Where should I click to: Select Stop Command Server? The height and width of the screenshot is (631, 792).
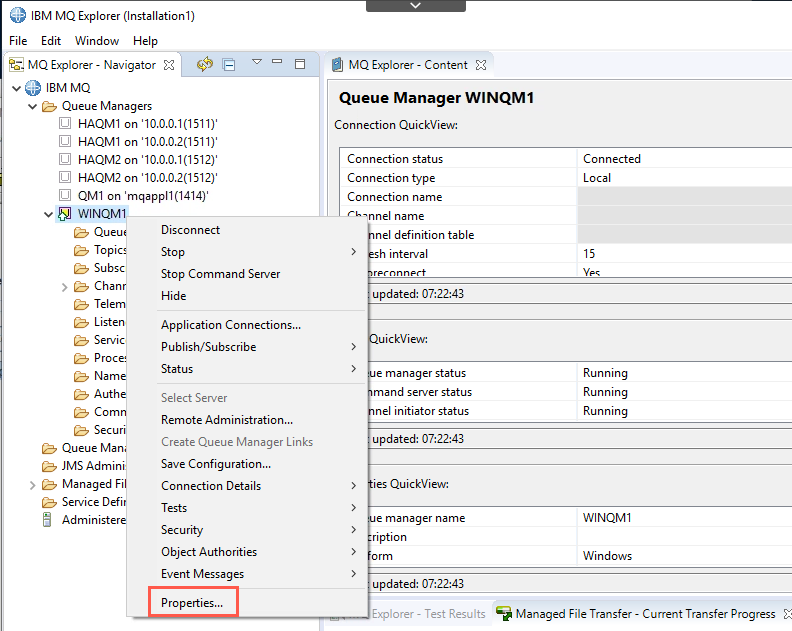[220, 274]
